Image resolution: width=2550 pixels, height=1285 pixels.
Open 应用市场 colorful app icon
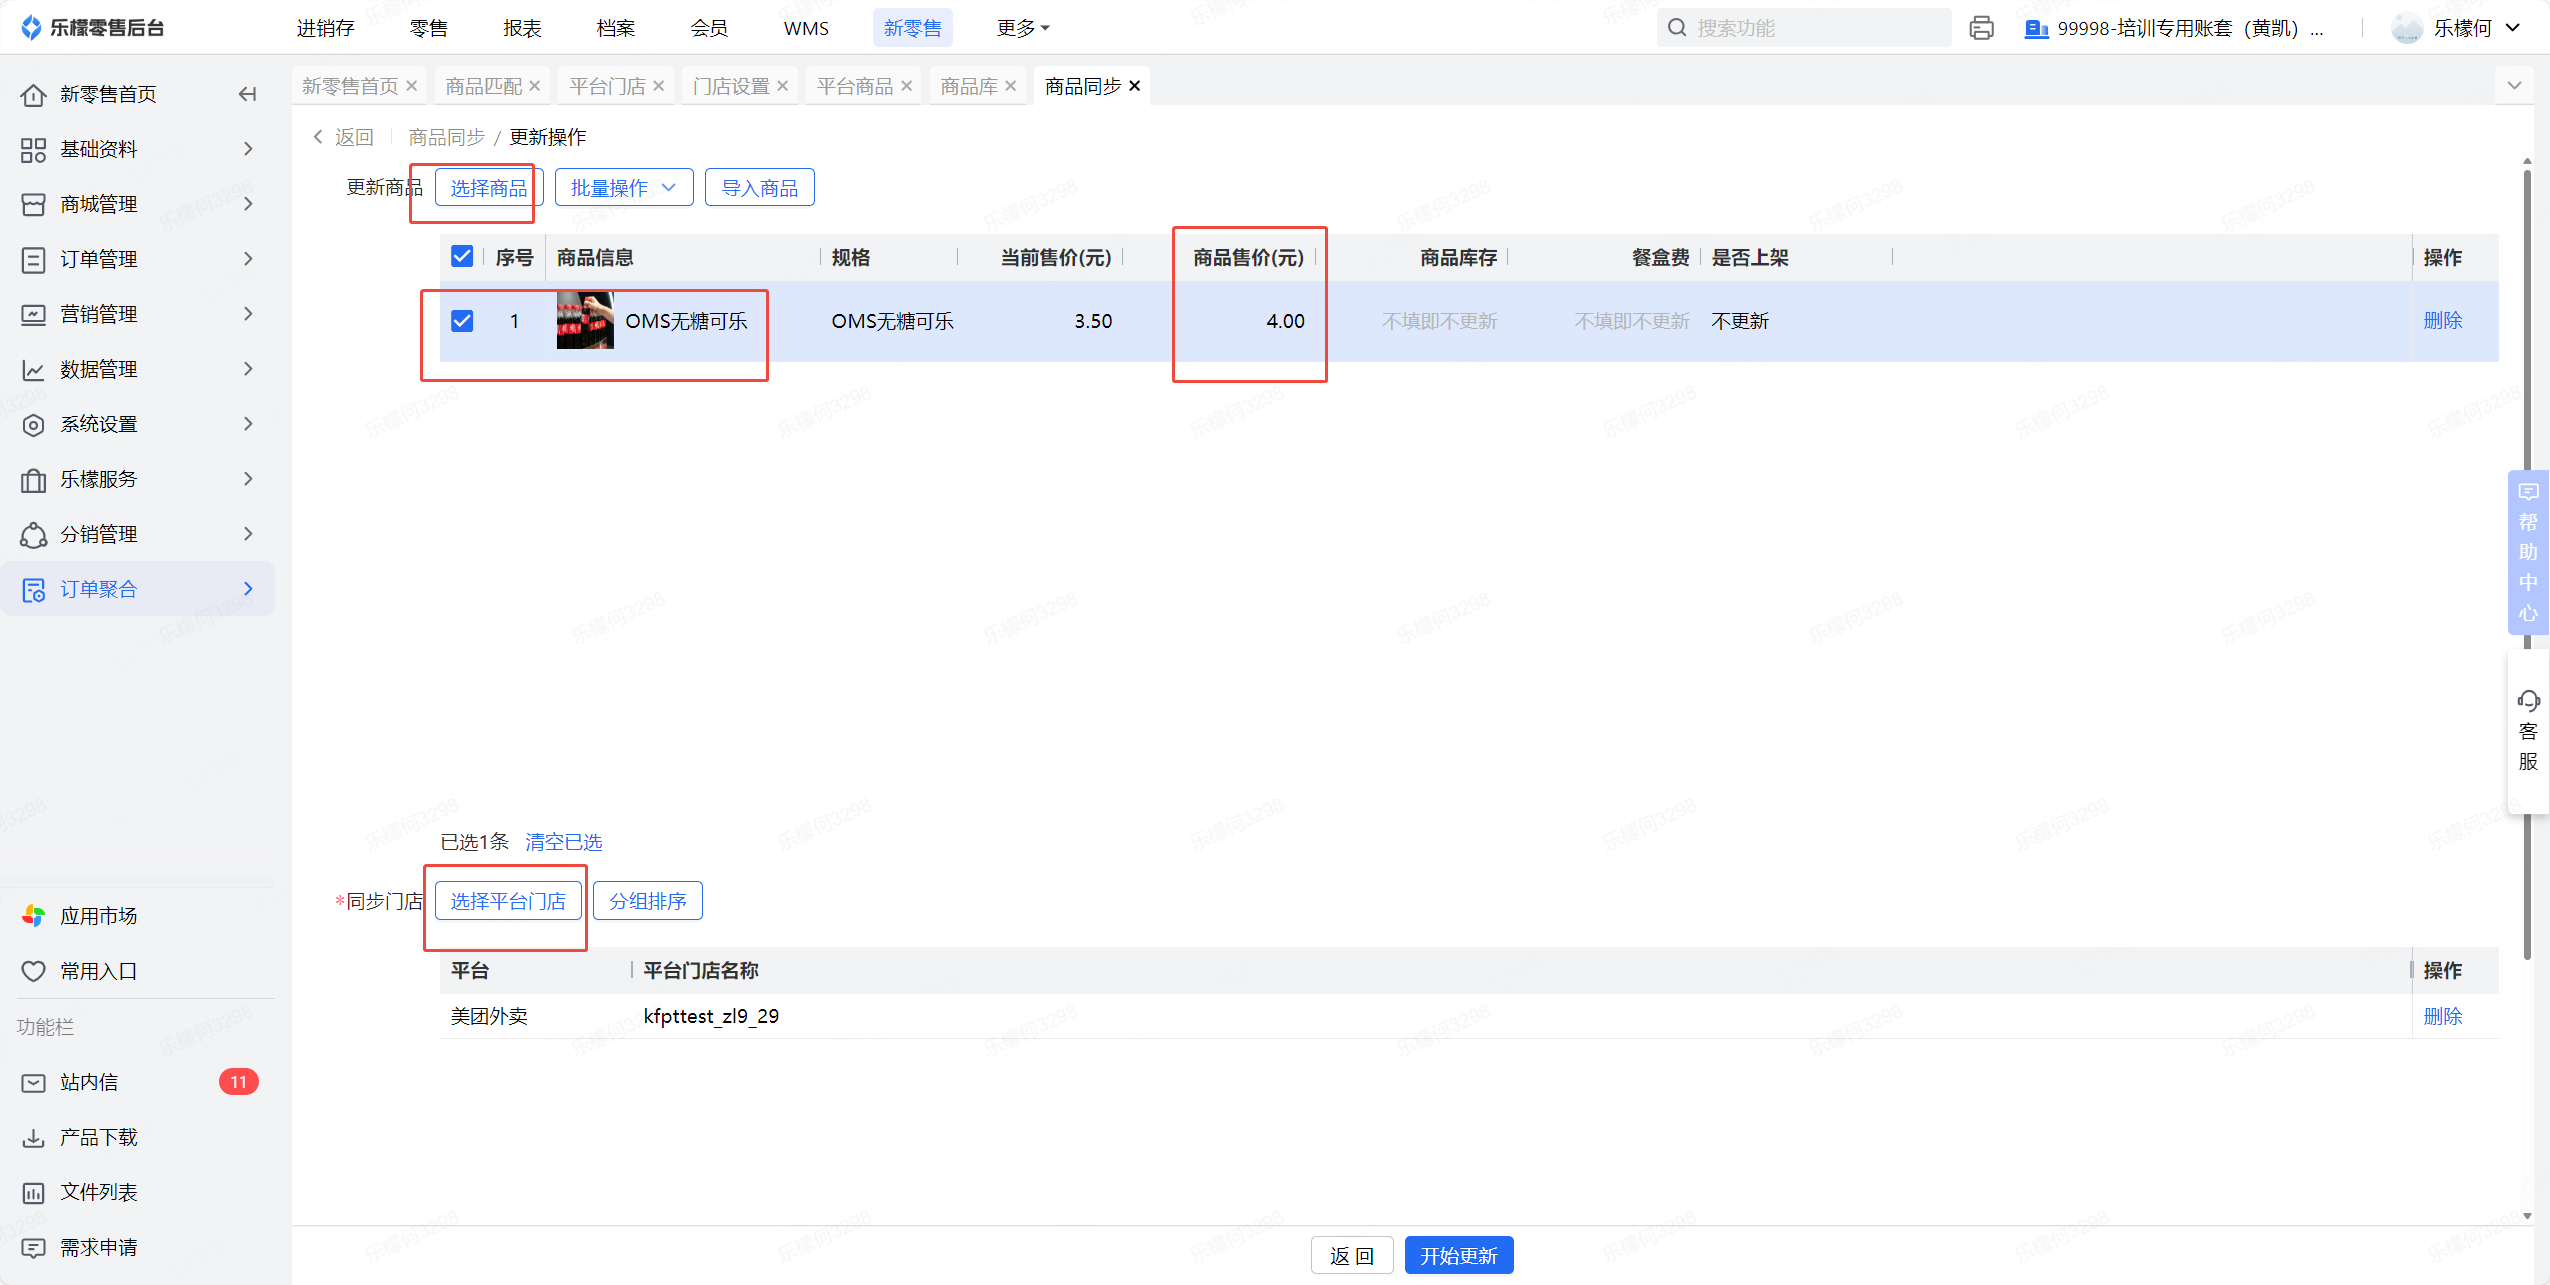point(34,916)
